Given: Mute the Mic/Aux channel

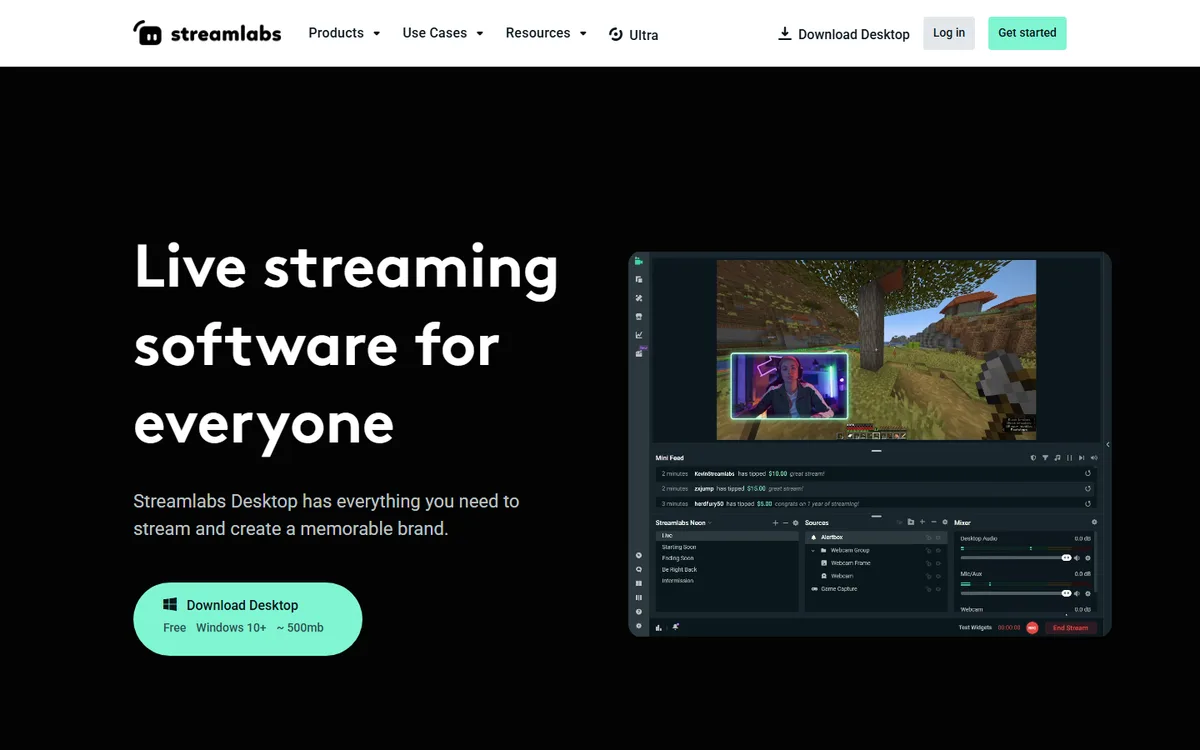Looking at the screenshot, I should point(1077,594).
